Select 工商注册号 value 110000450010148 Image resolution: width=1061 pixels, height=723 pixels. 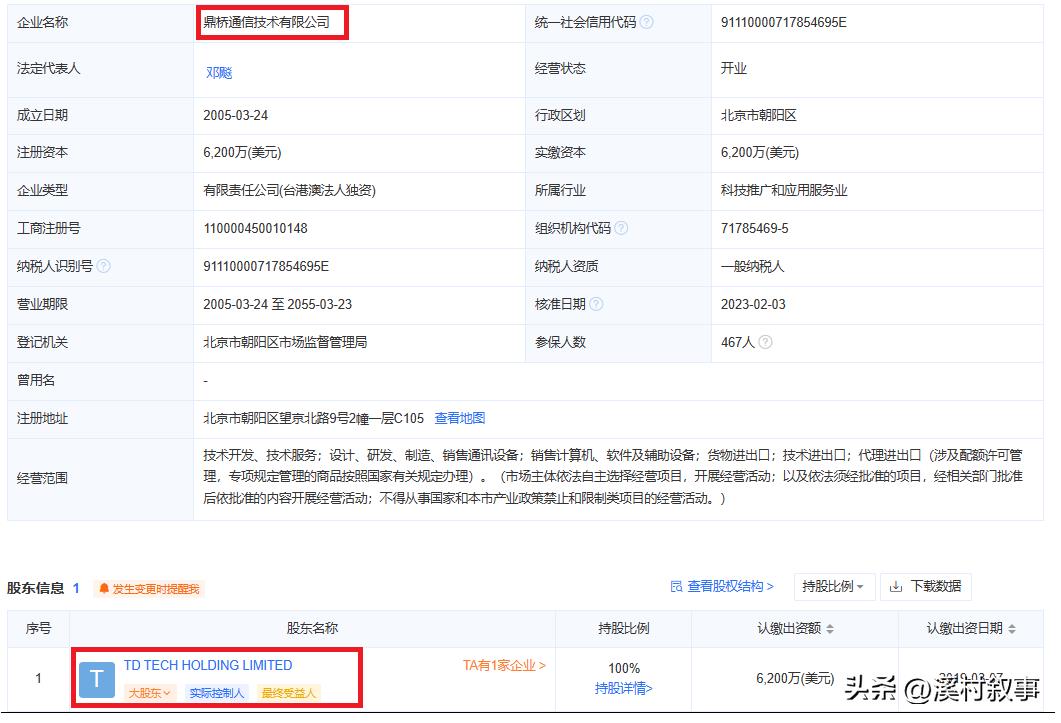click(255, 228)
